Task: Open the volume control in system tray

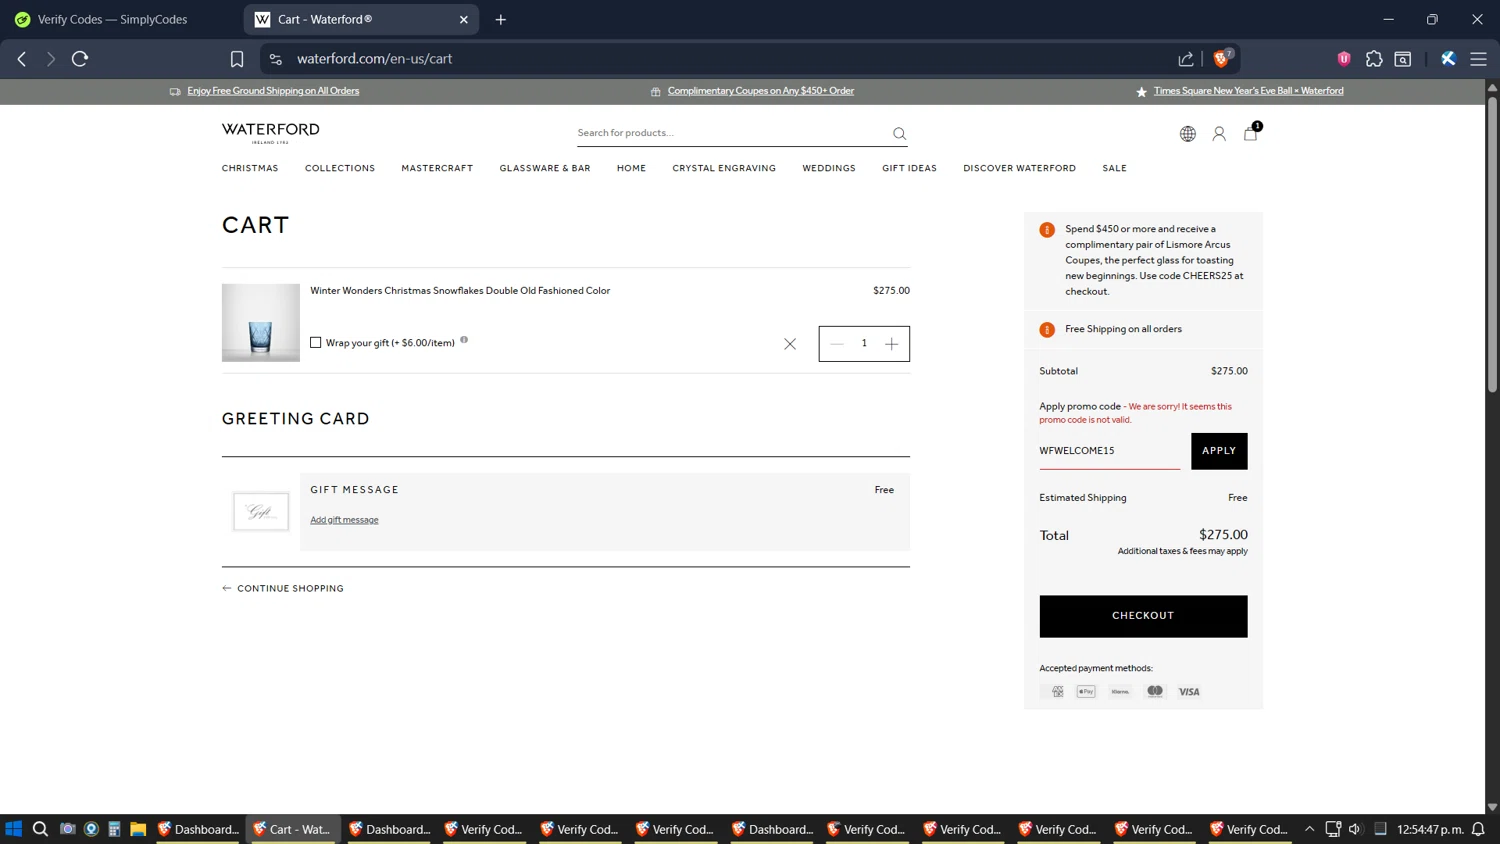Action: 1355,829
